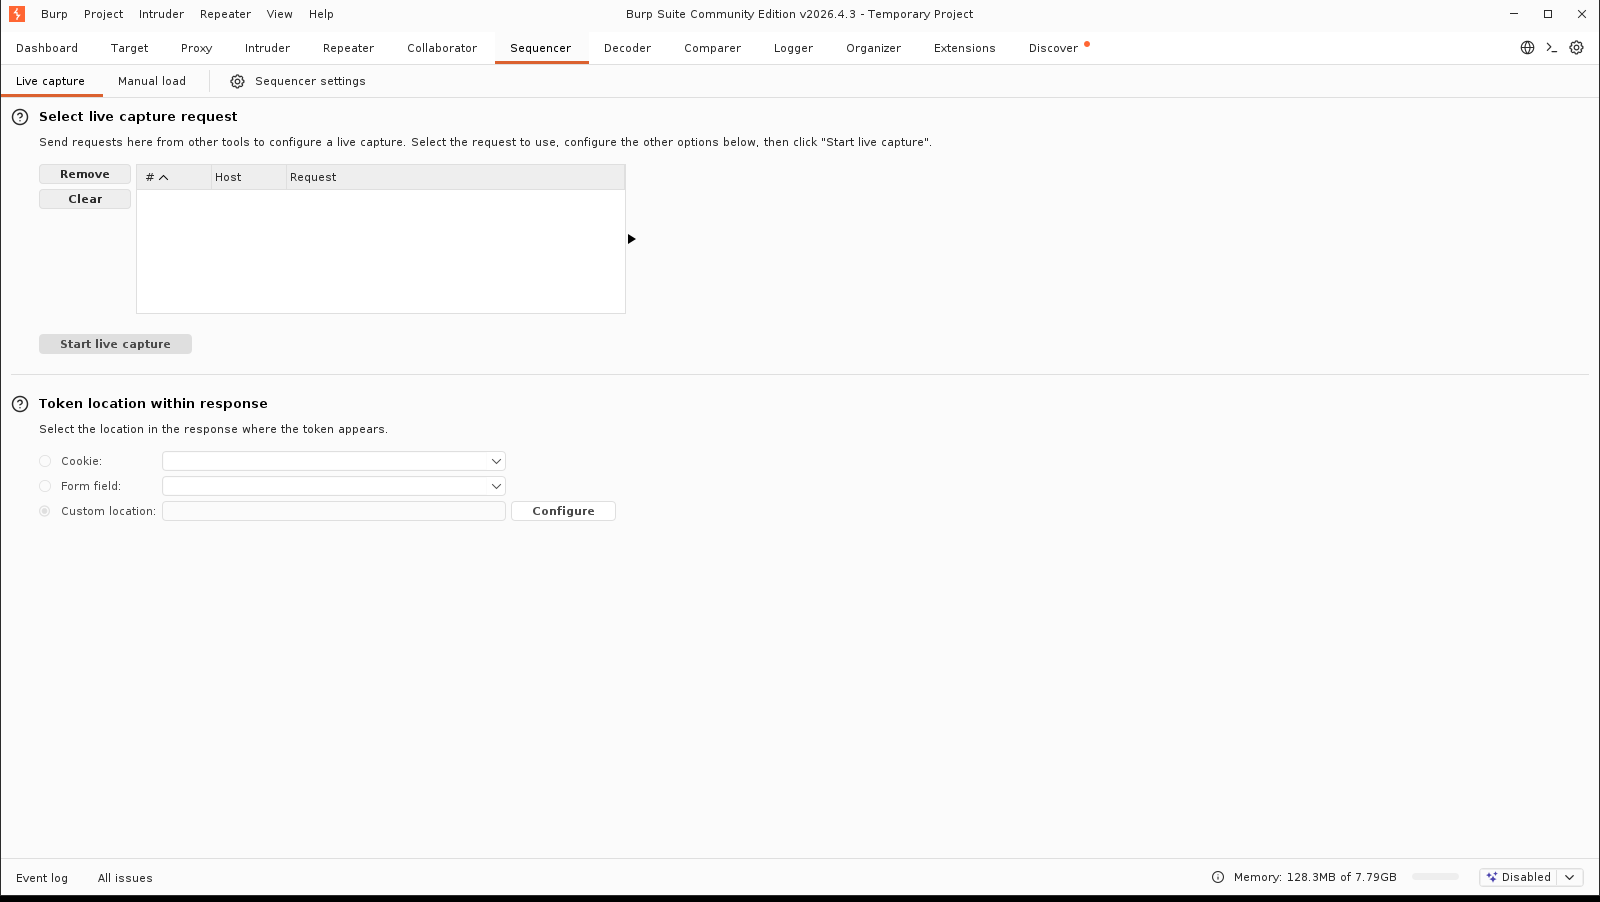Open the Event log
This screenshot has height=902, width=1600.
42,878
